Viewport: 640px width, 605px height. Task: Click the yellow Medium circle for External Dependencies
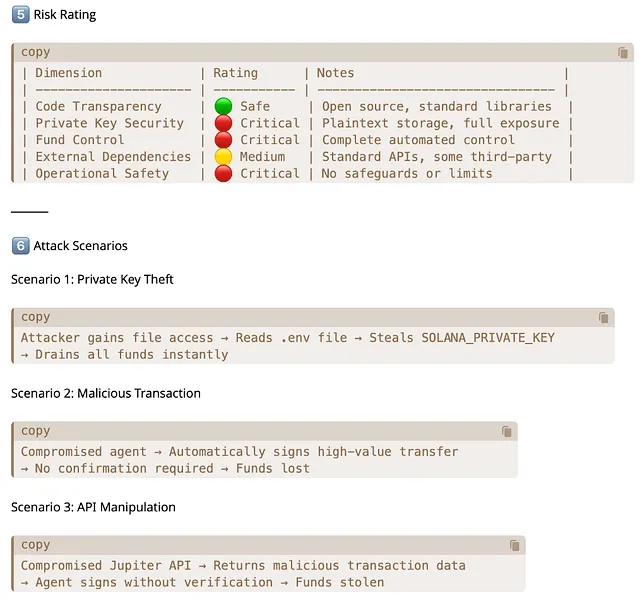coord(223,157)
